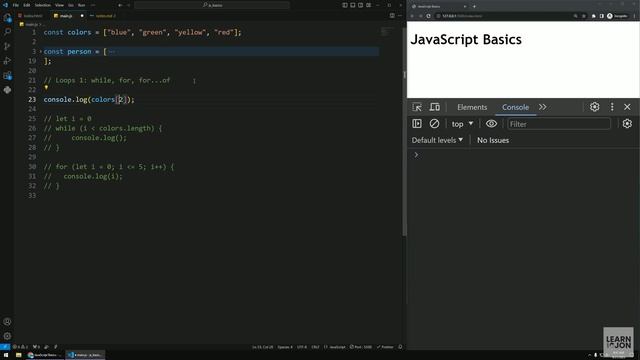Open Run and Debug view in activity bar

(7, 61)
